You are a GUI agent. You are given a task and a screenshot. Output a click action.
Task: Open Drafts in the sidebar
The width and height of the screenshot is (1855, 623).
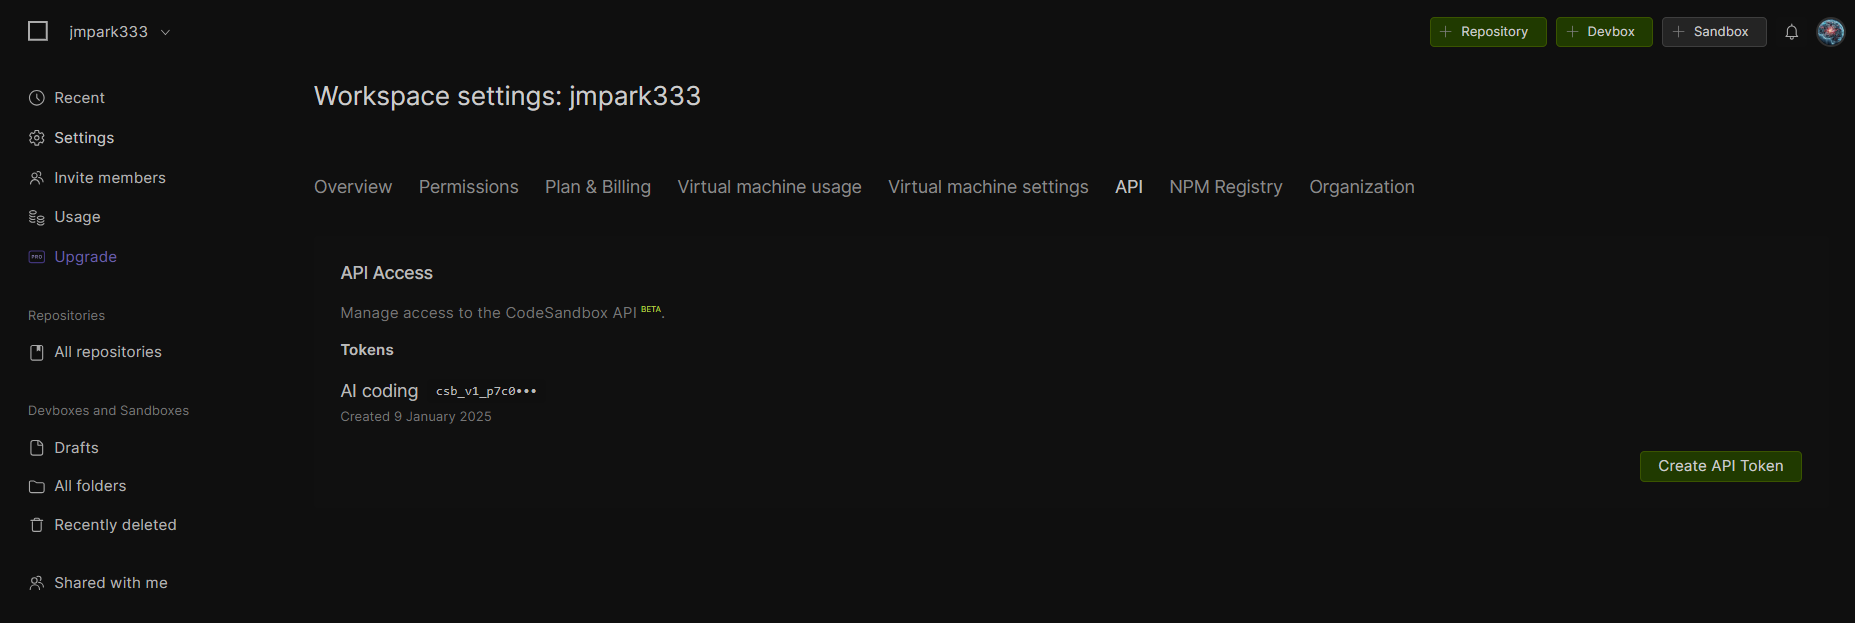coord(76,448)
